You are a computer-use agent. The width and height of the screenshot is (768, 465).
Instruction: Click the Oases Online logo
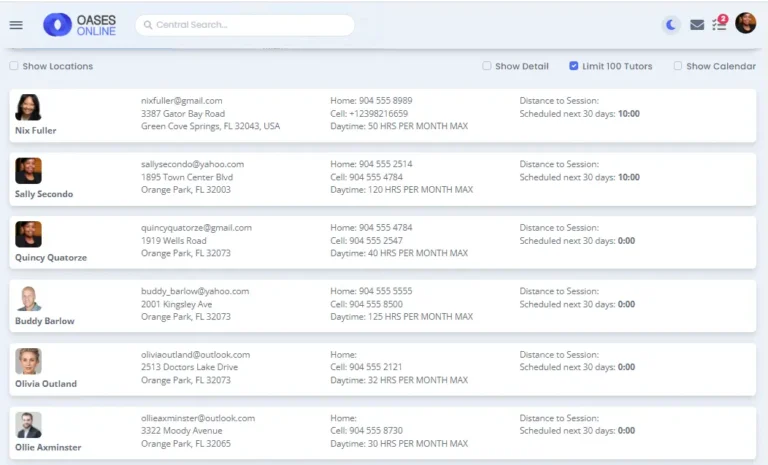click(x=80, y=25)
